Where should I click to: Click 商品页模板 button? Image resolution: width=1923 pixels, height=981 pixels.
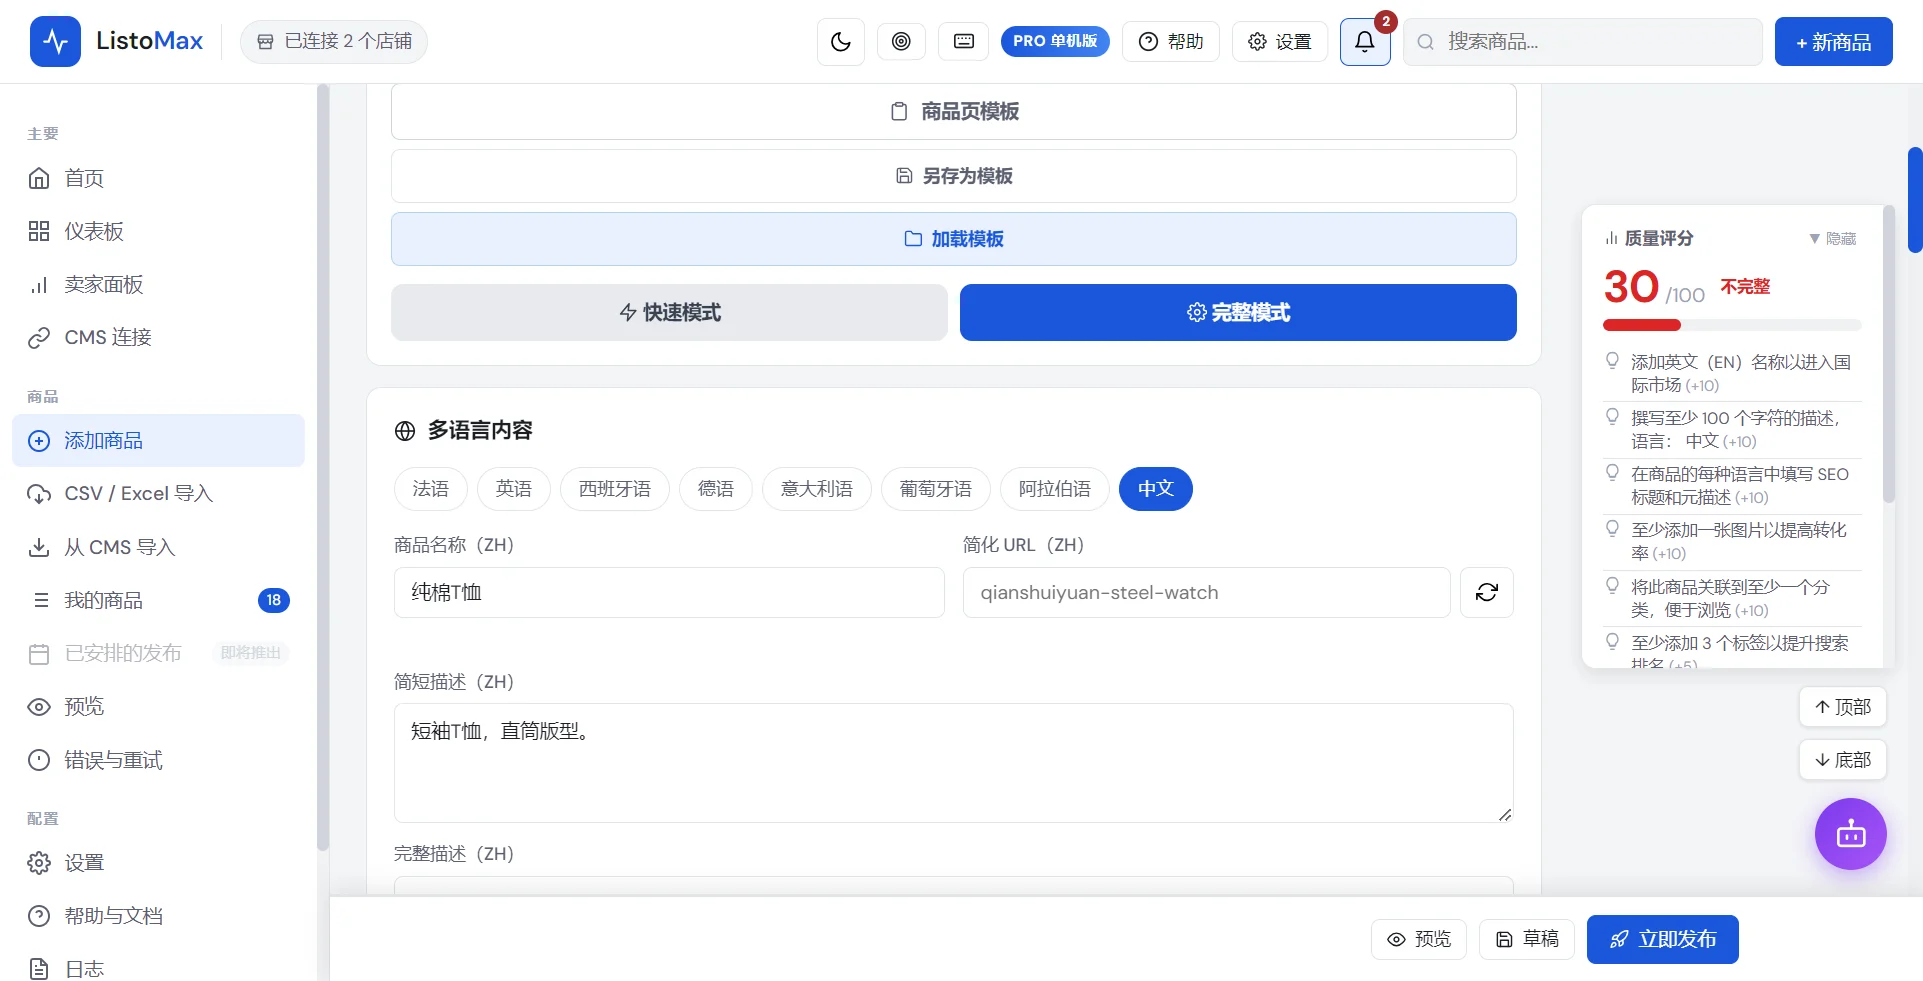pyautogui.click(x=954, y=111)
